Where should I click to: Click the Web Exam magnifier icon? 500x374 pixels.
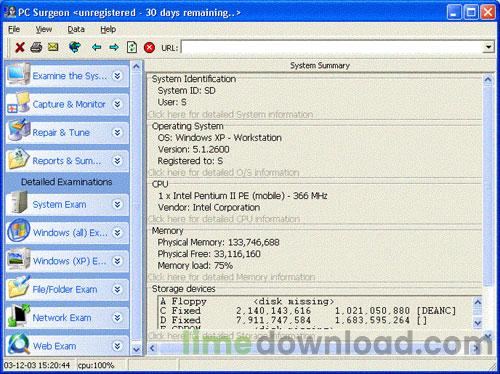19,343
